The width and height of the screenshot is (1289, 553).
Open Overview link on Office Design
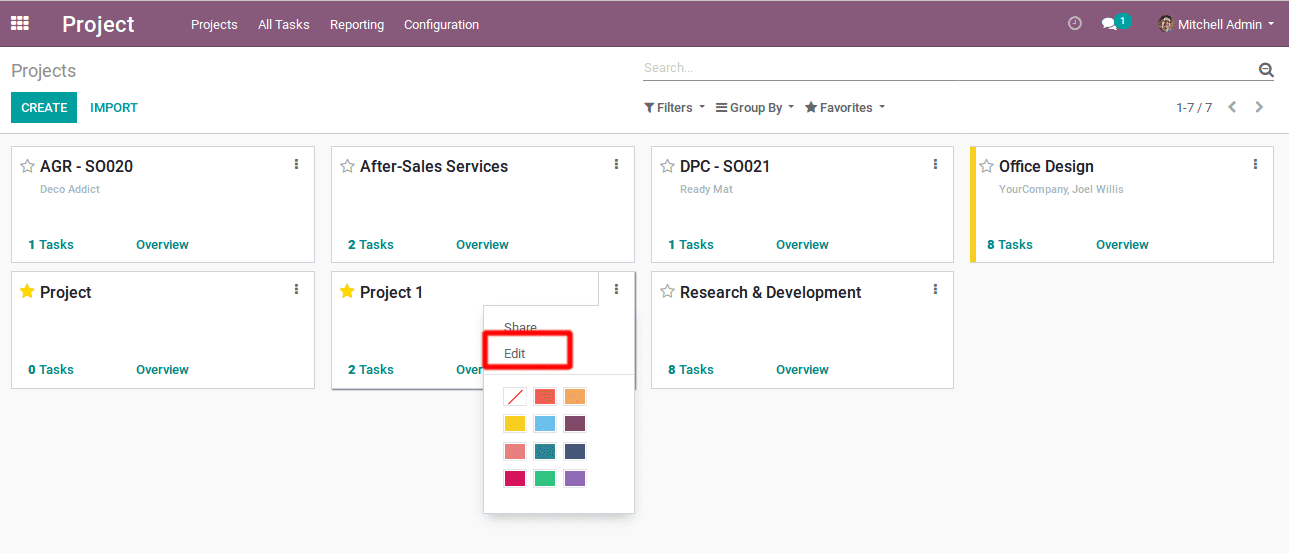coord(1122,244)
